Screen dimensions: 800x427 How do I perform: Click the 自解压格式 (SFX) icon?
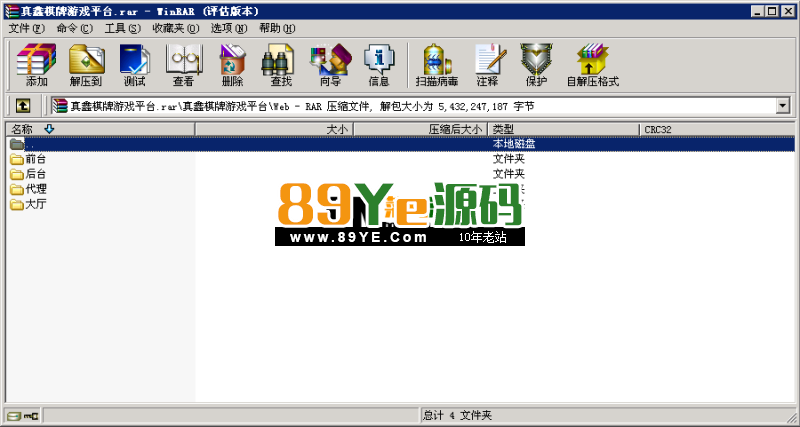coord(592,65)
